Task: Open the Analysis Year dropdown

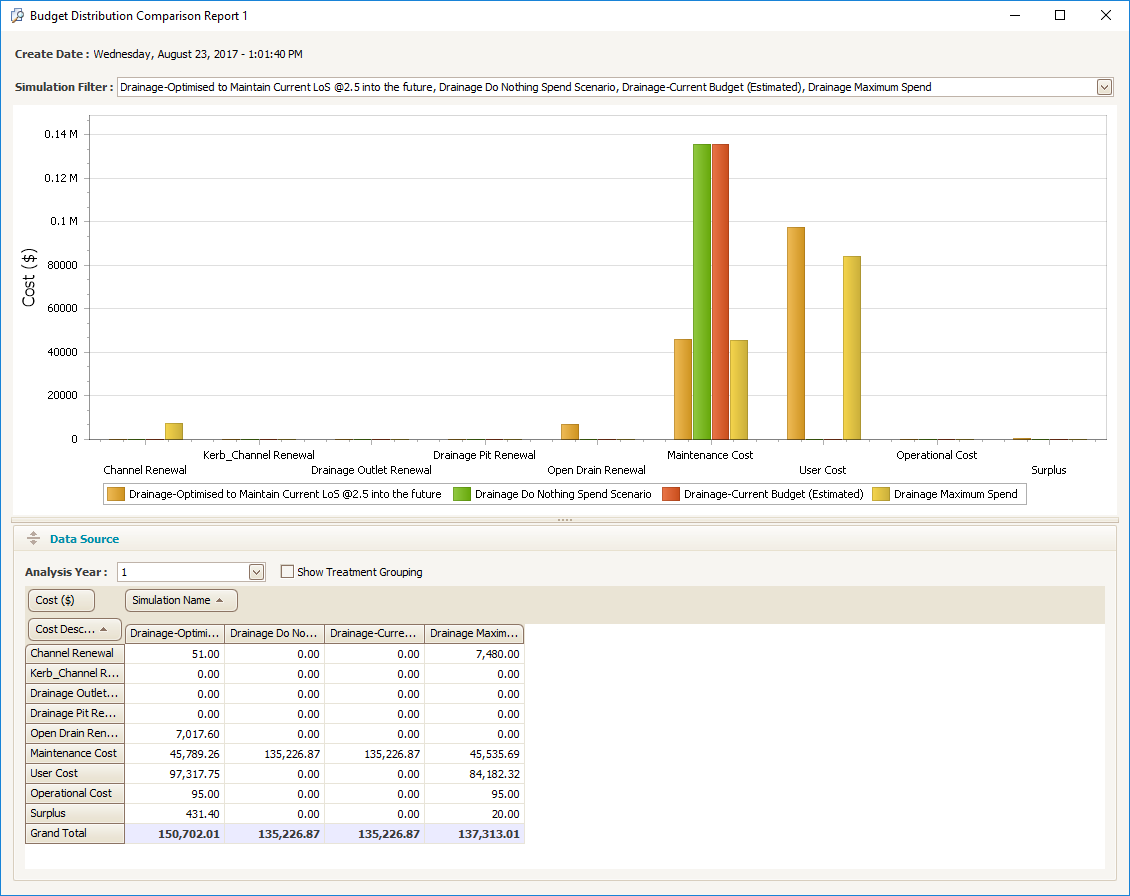Action: point(256,572)
